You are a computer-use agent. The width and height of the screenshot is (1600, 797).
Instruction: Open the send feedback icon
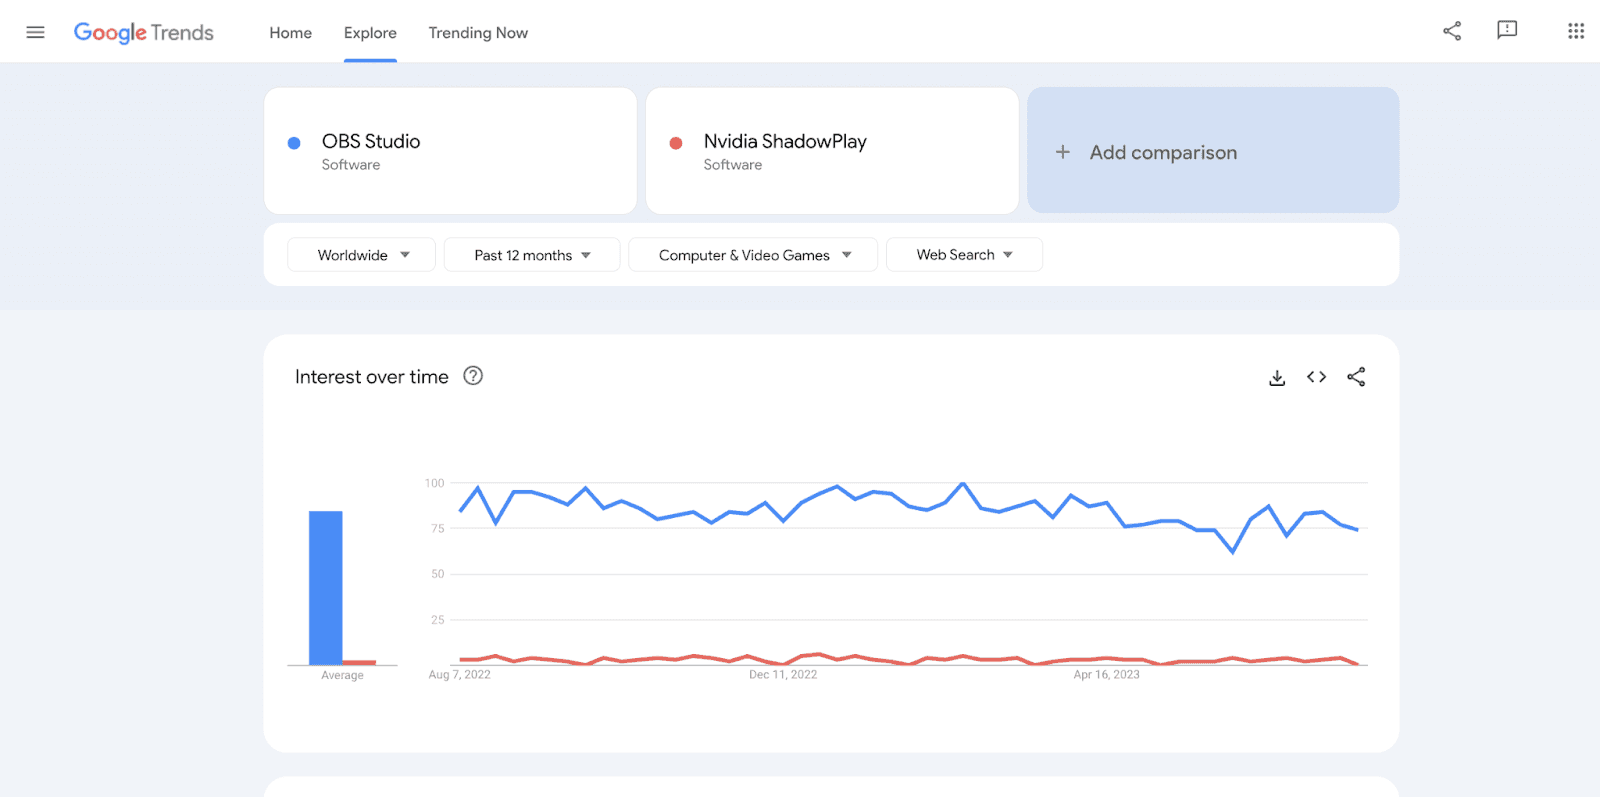[1507, 31]
